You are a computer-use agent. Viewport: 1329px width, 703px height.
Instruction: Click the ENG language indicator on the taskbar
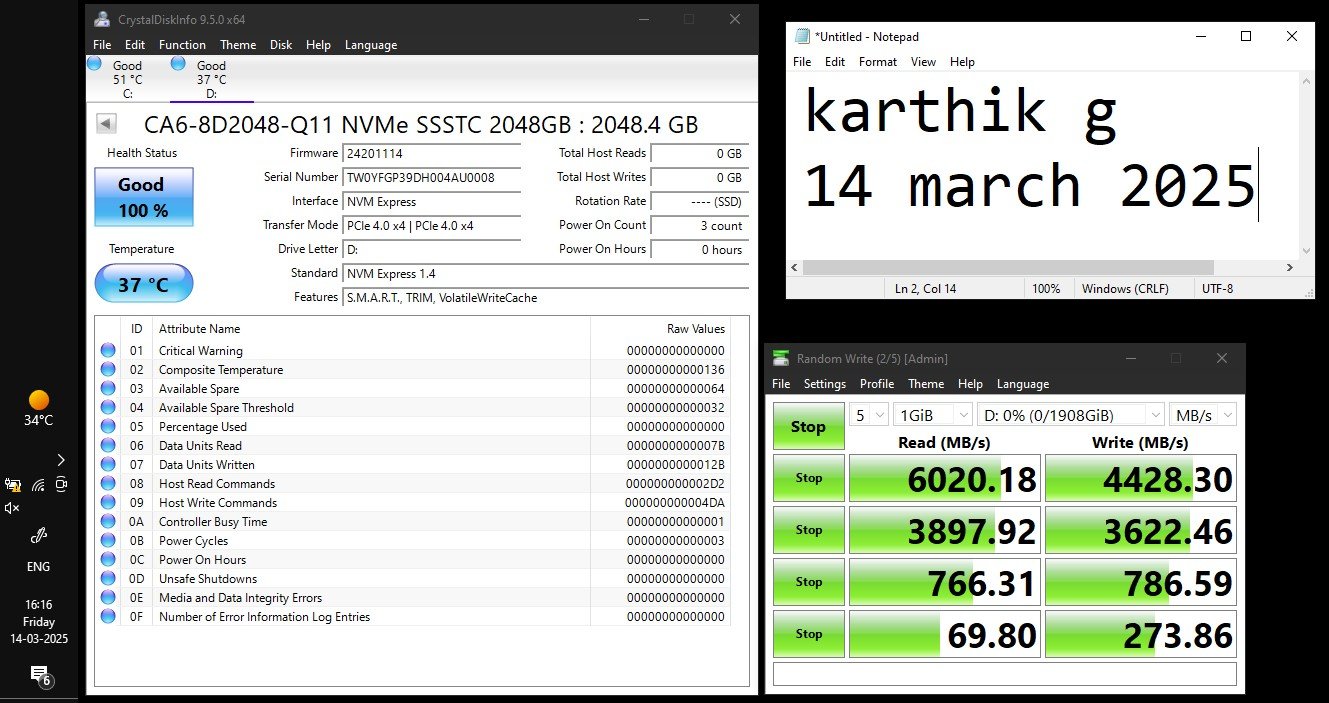[39, 567]
